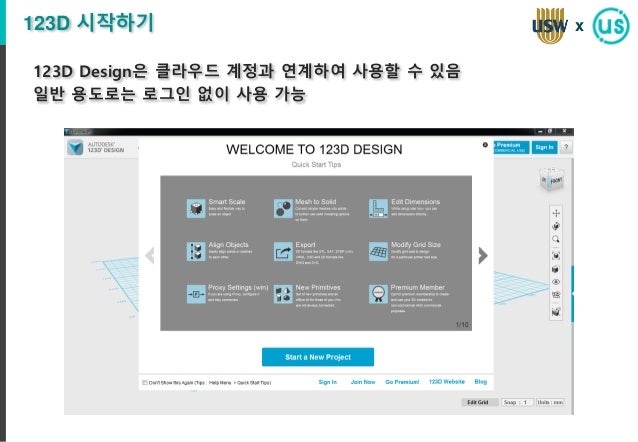Click the Edit Dimensions tip icon
638x442 pixels.
(x=378, y=208)
